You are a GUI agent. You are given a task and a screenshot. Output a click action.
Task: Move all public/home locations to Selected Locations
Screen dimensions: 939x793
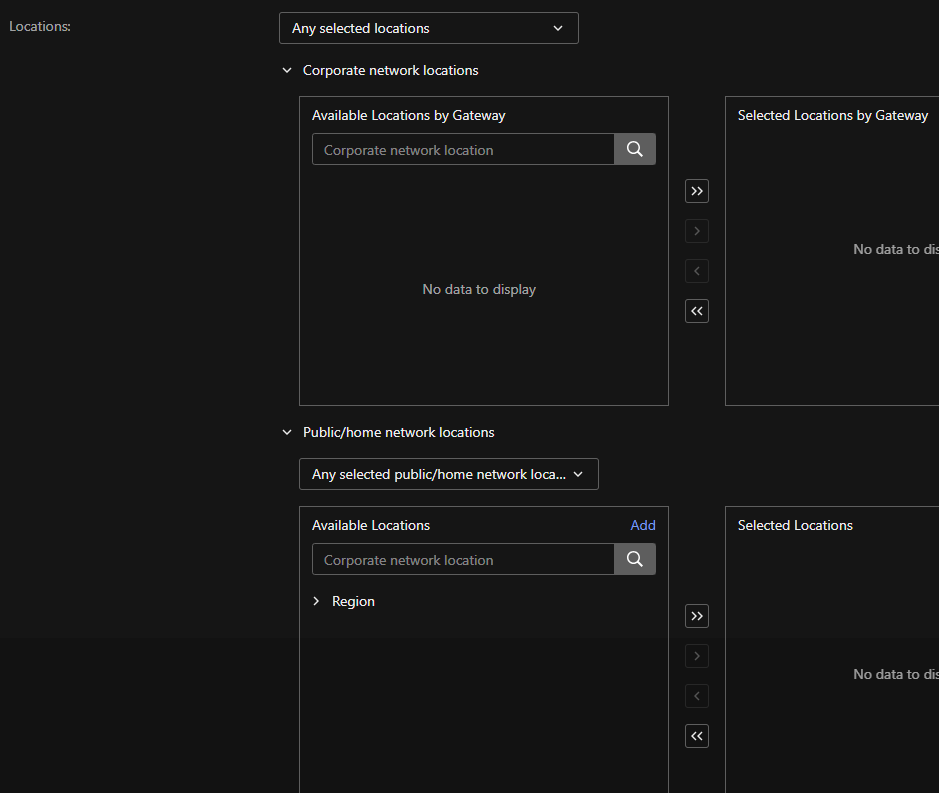[697, 616]
